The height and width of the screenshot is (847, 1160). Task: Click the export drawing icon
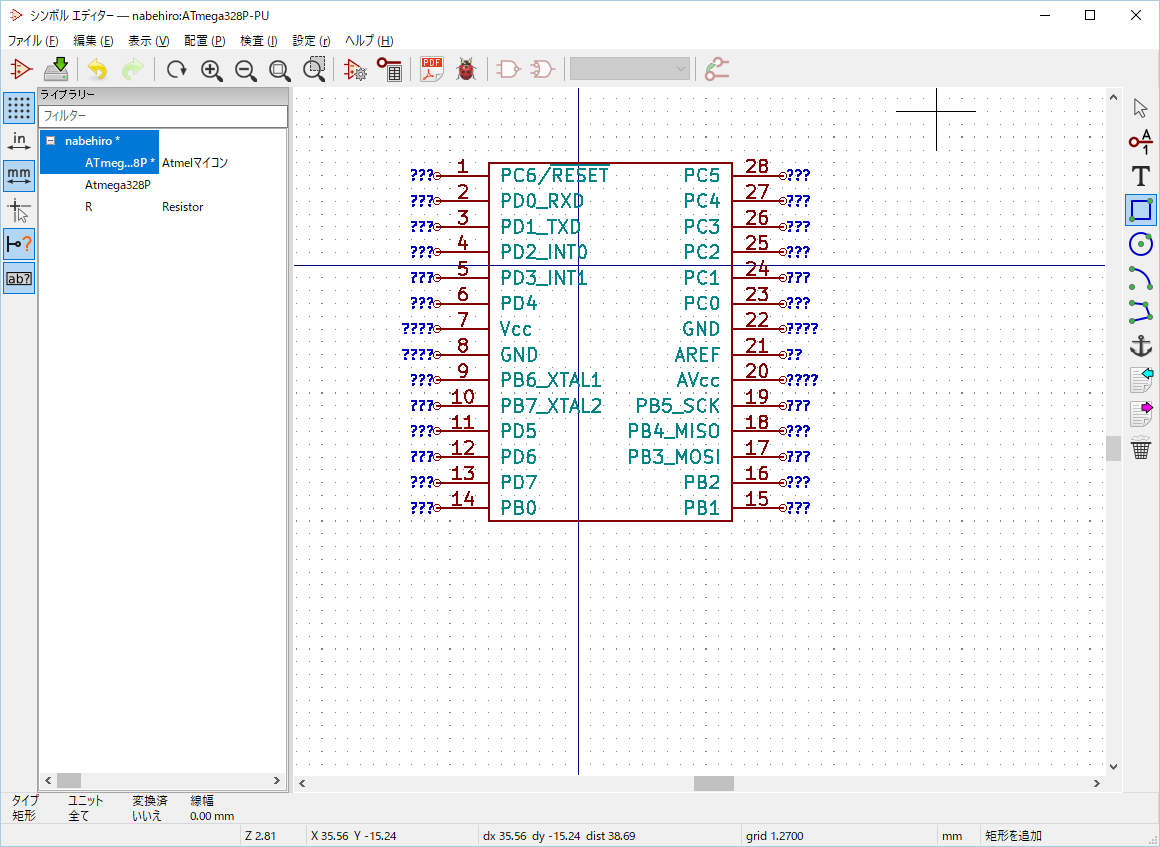(x=1141, y=414)
